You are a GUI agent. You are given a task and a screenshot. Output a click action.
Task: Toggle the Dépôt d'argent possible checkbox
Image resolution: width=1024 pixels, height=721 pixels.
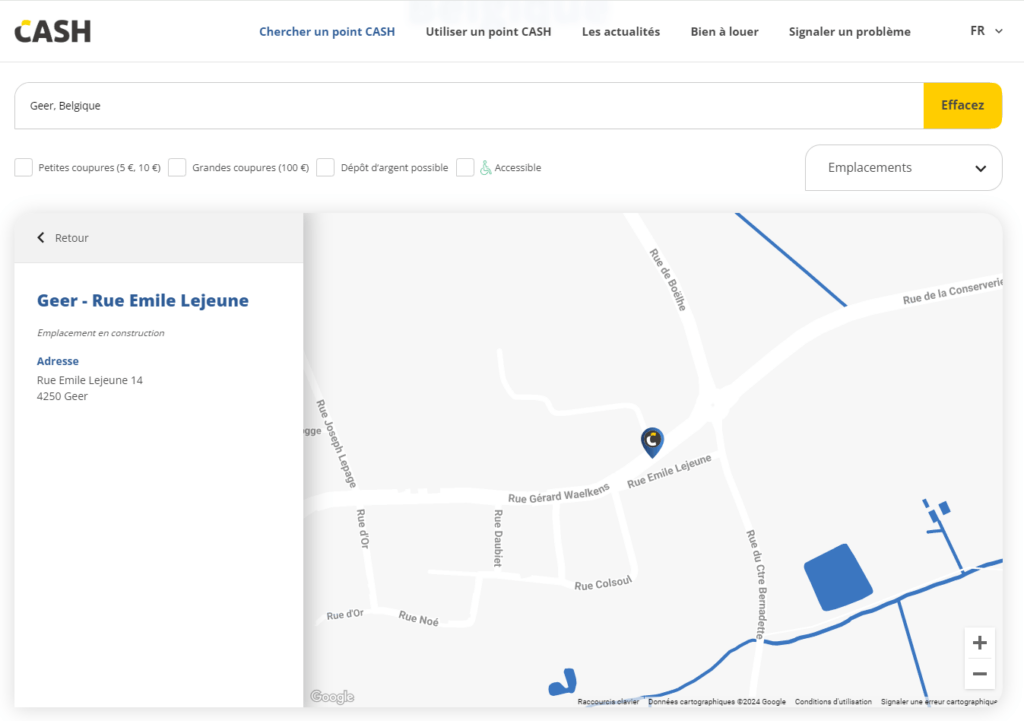tap(325, 168)
